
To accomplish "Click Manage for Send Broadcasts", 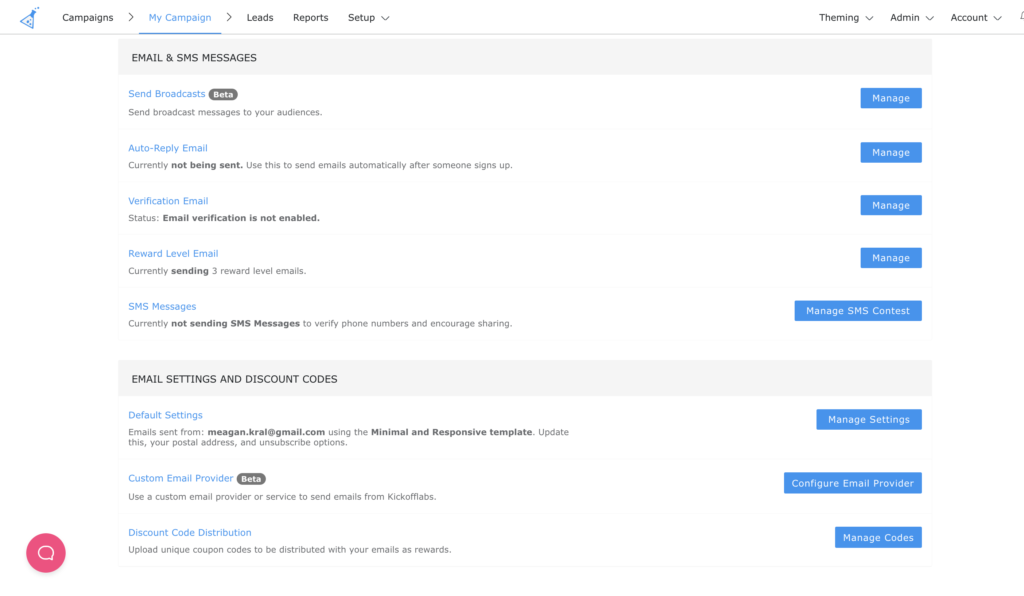I will tap(891, 98).
